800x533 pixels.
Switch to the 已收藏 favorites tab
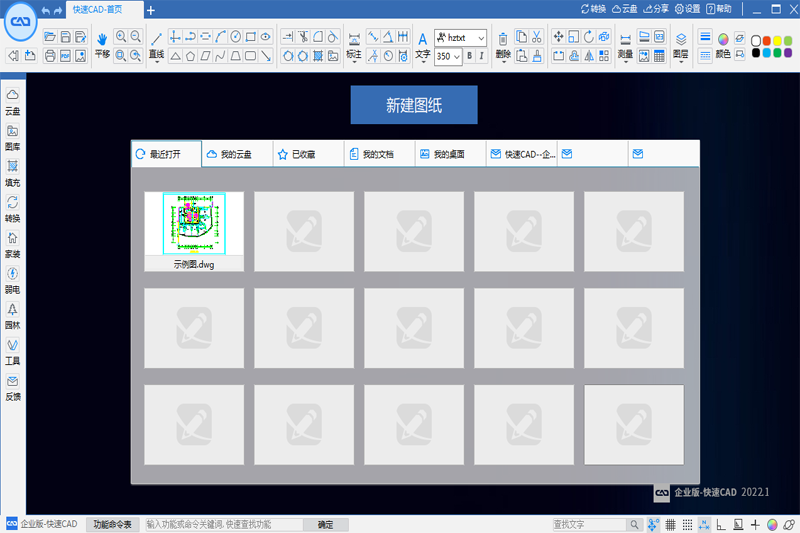[308, 154]
